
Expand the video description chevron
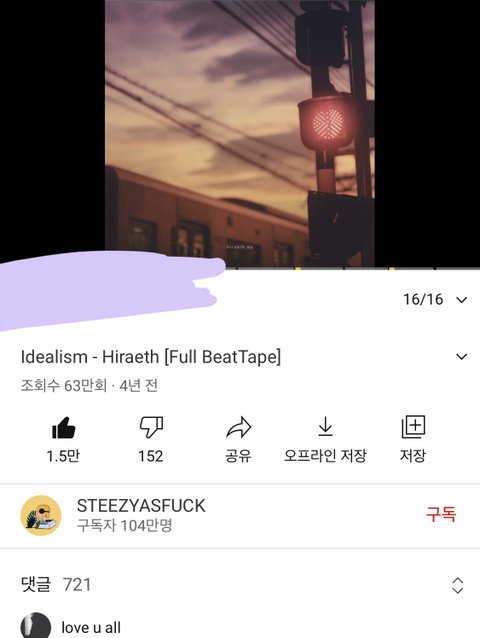click(x=462, y=357)
